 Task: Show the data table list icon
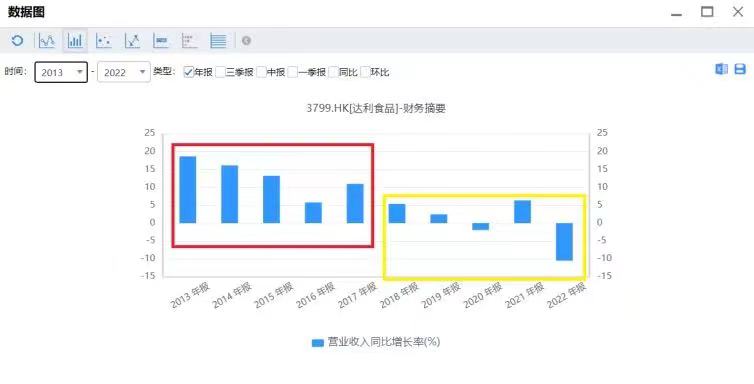[x=218, y=41]
